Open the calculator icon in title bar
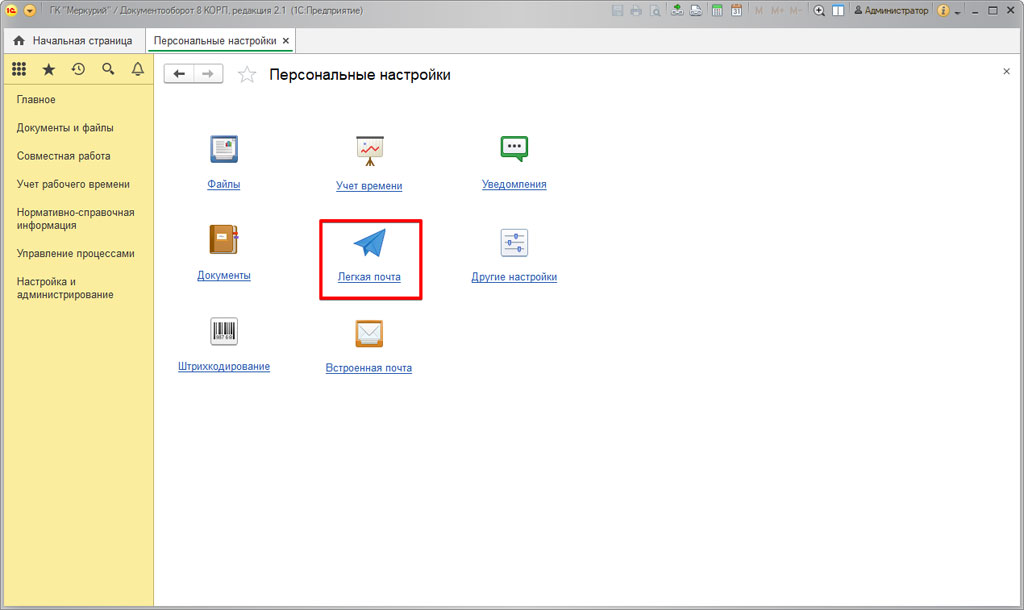 716,10
